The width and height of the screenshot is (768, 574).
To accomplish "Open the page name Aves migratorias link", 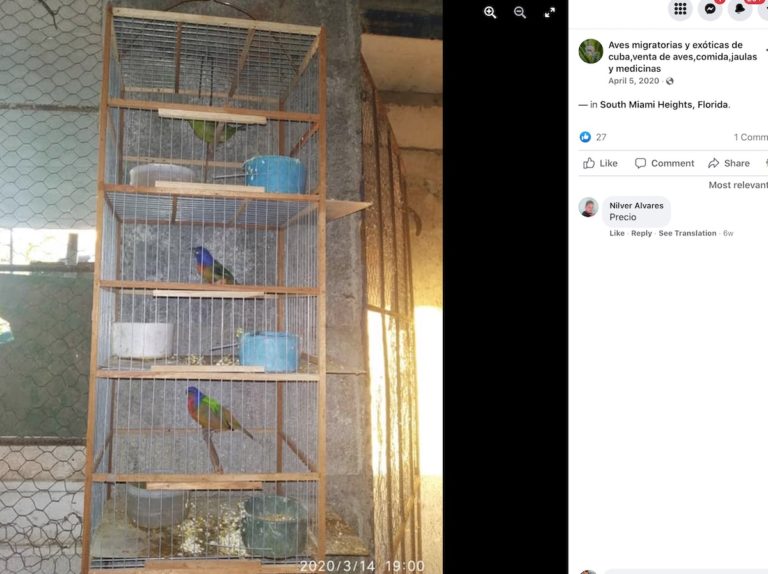I will [x=682, y=56].
